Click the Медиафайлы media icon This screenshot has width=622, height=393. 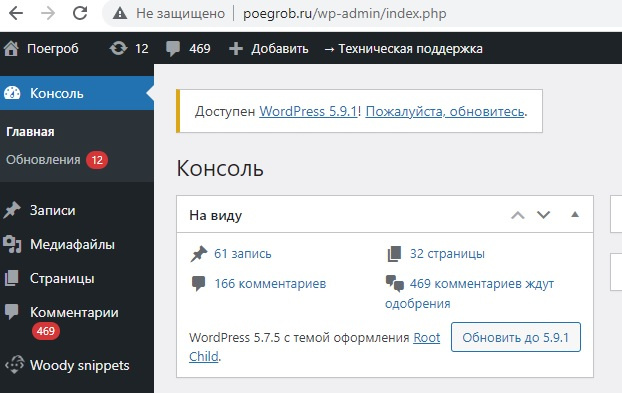coord(12,244)
